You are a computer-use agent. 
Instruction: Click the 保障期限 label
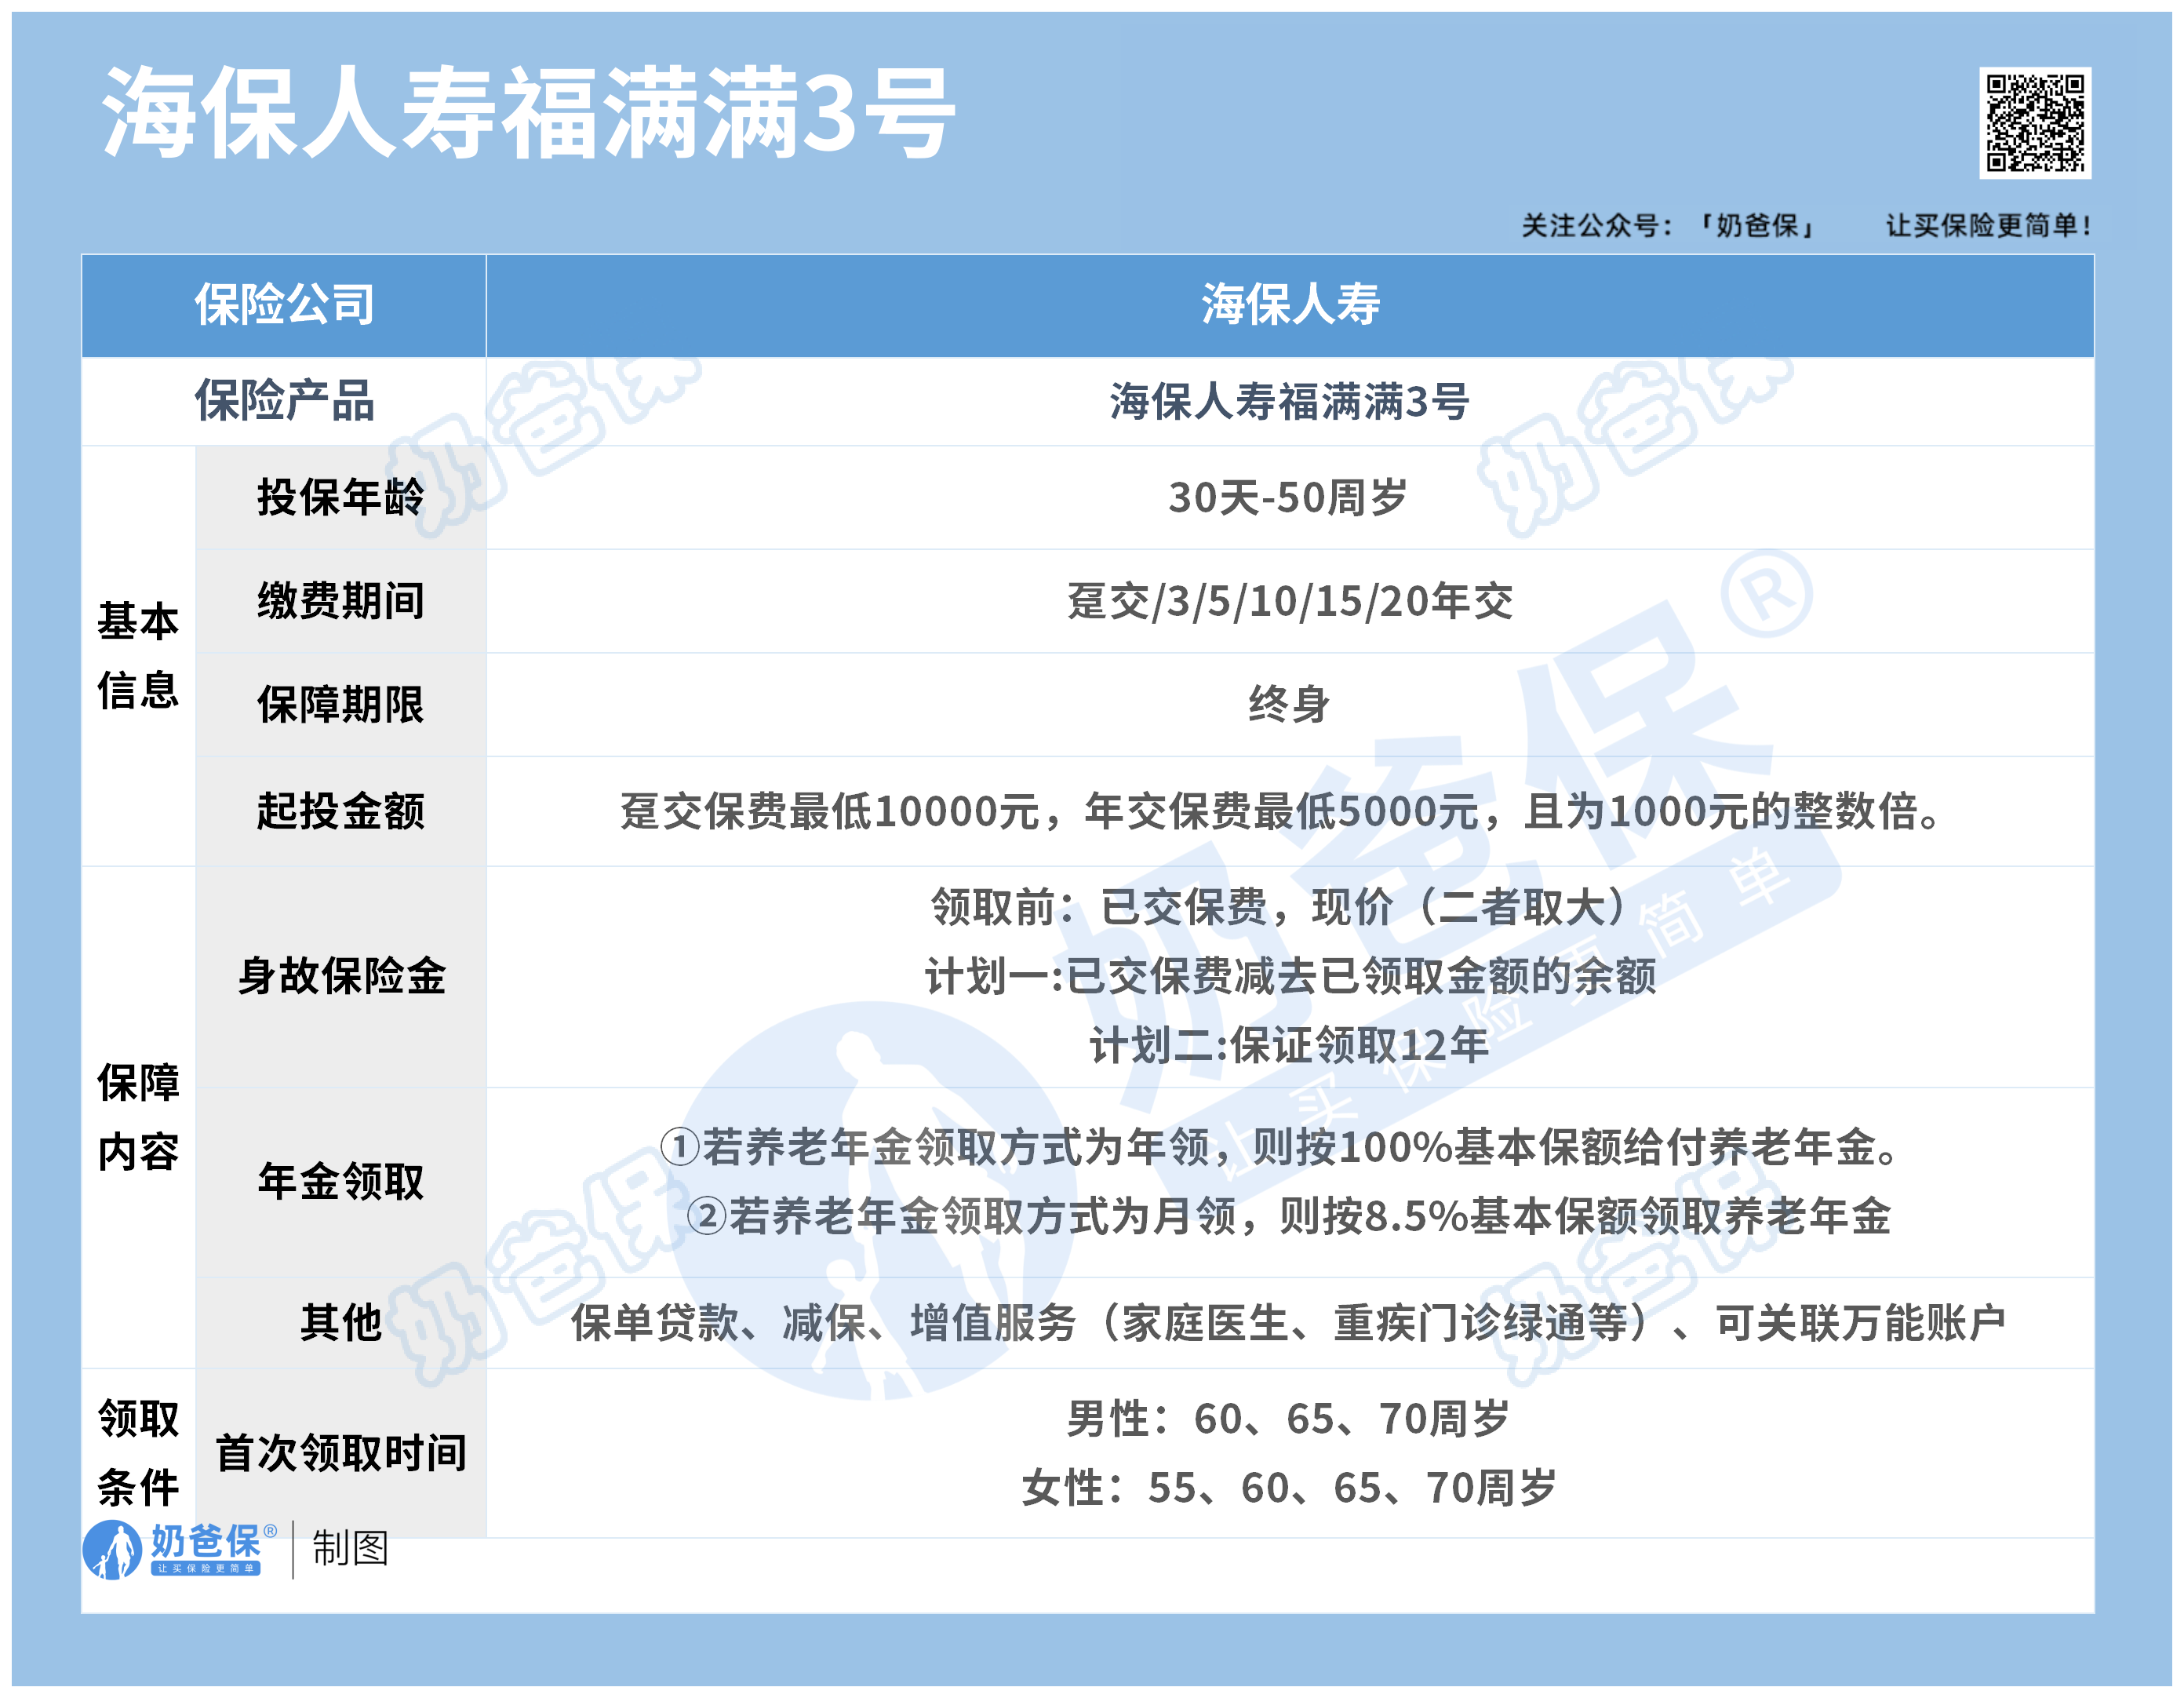pos(340,705)
